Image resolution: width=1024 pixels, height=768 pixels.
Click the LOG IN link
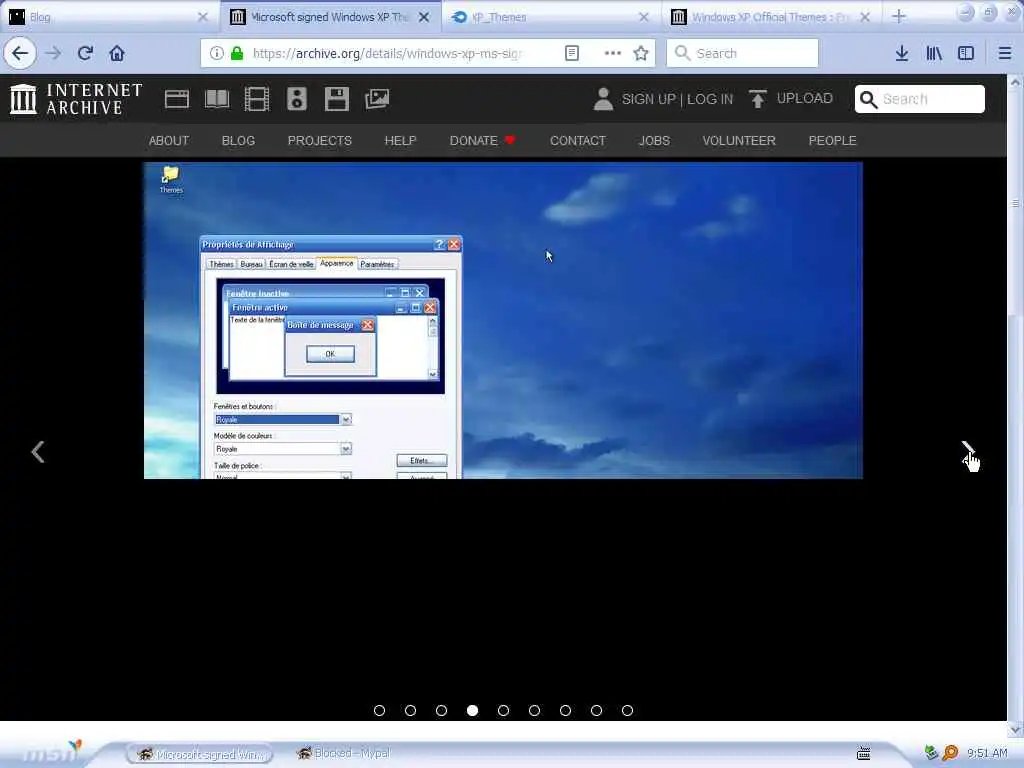(x=710, y=99)
